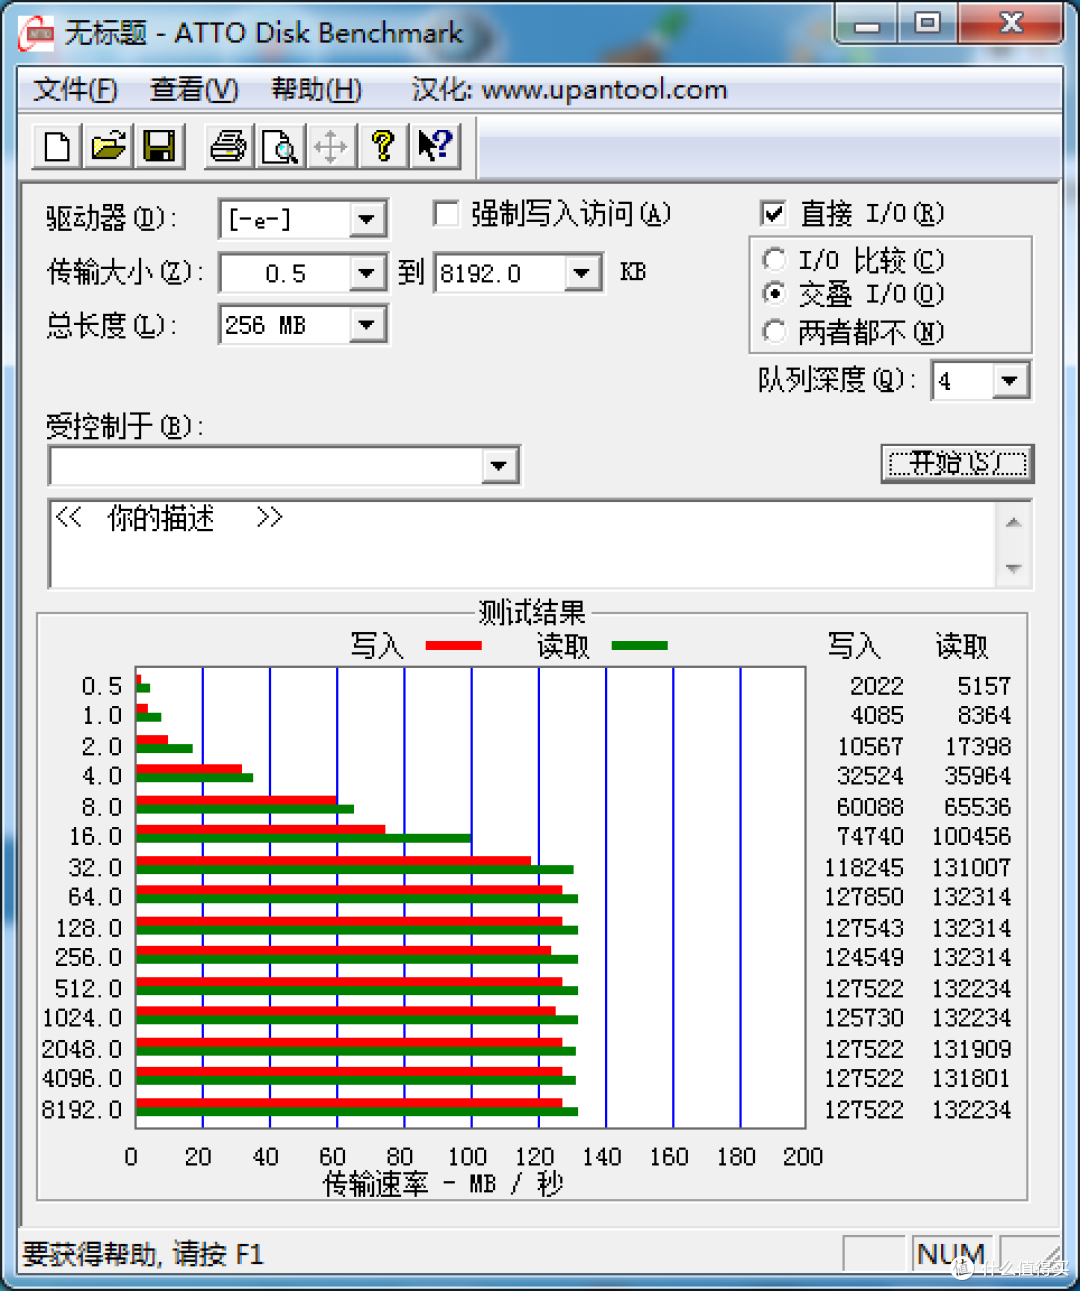
Task: Open the 文件(F) menu
Action: point(75,90)
